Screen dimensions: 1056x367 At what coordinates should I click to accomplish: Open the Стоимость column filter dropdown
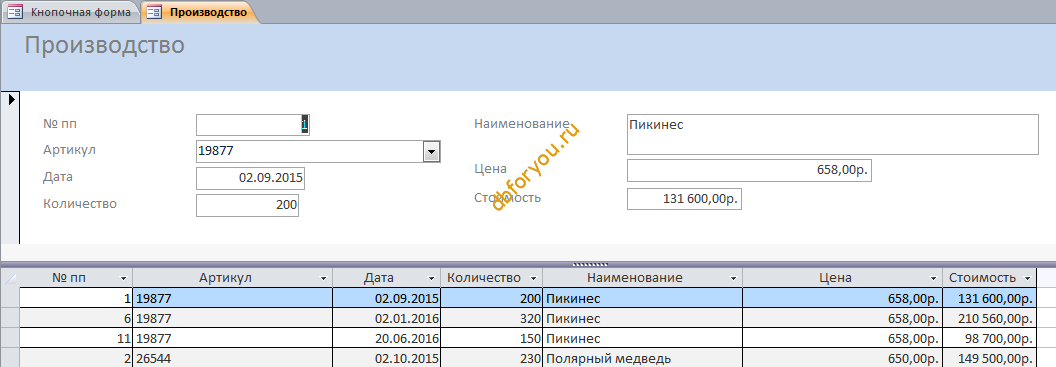pyautogui.click(x=1027, y=278)
